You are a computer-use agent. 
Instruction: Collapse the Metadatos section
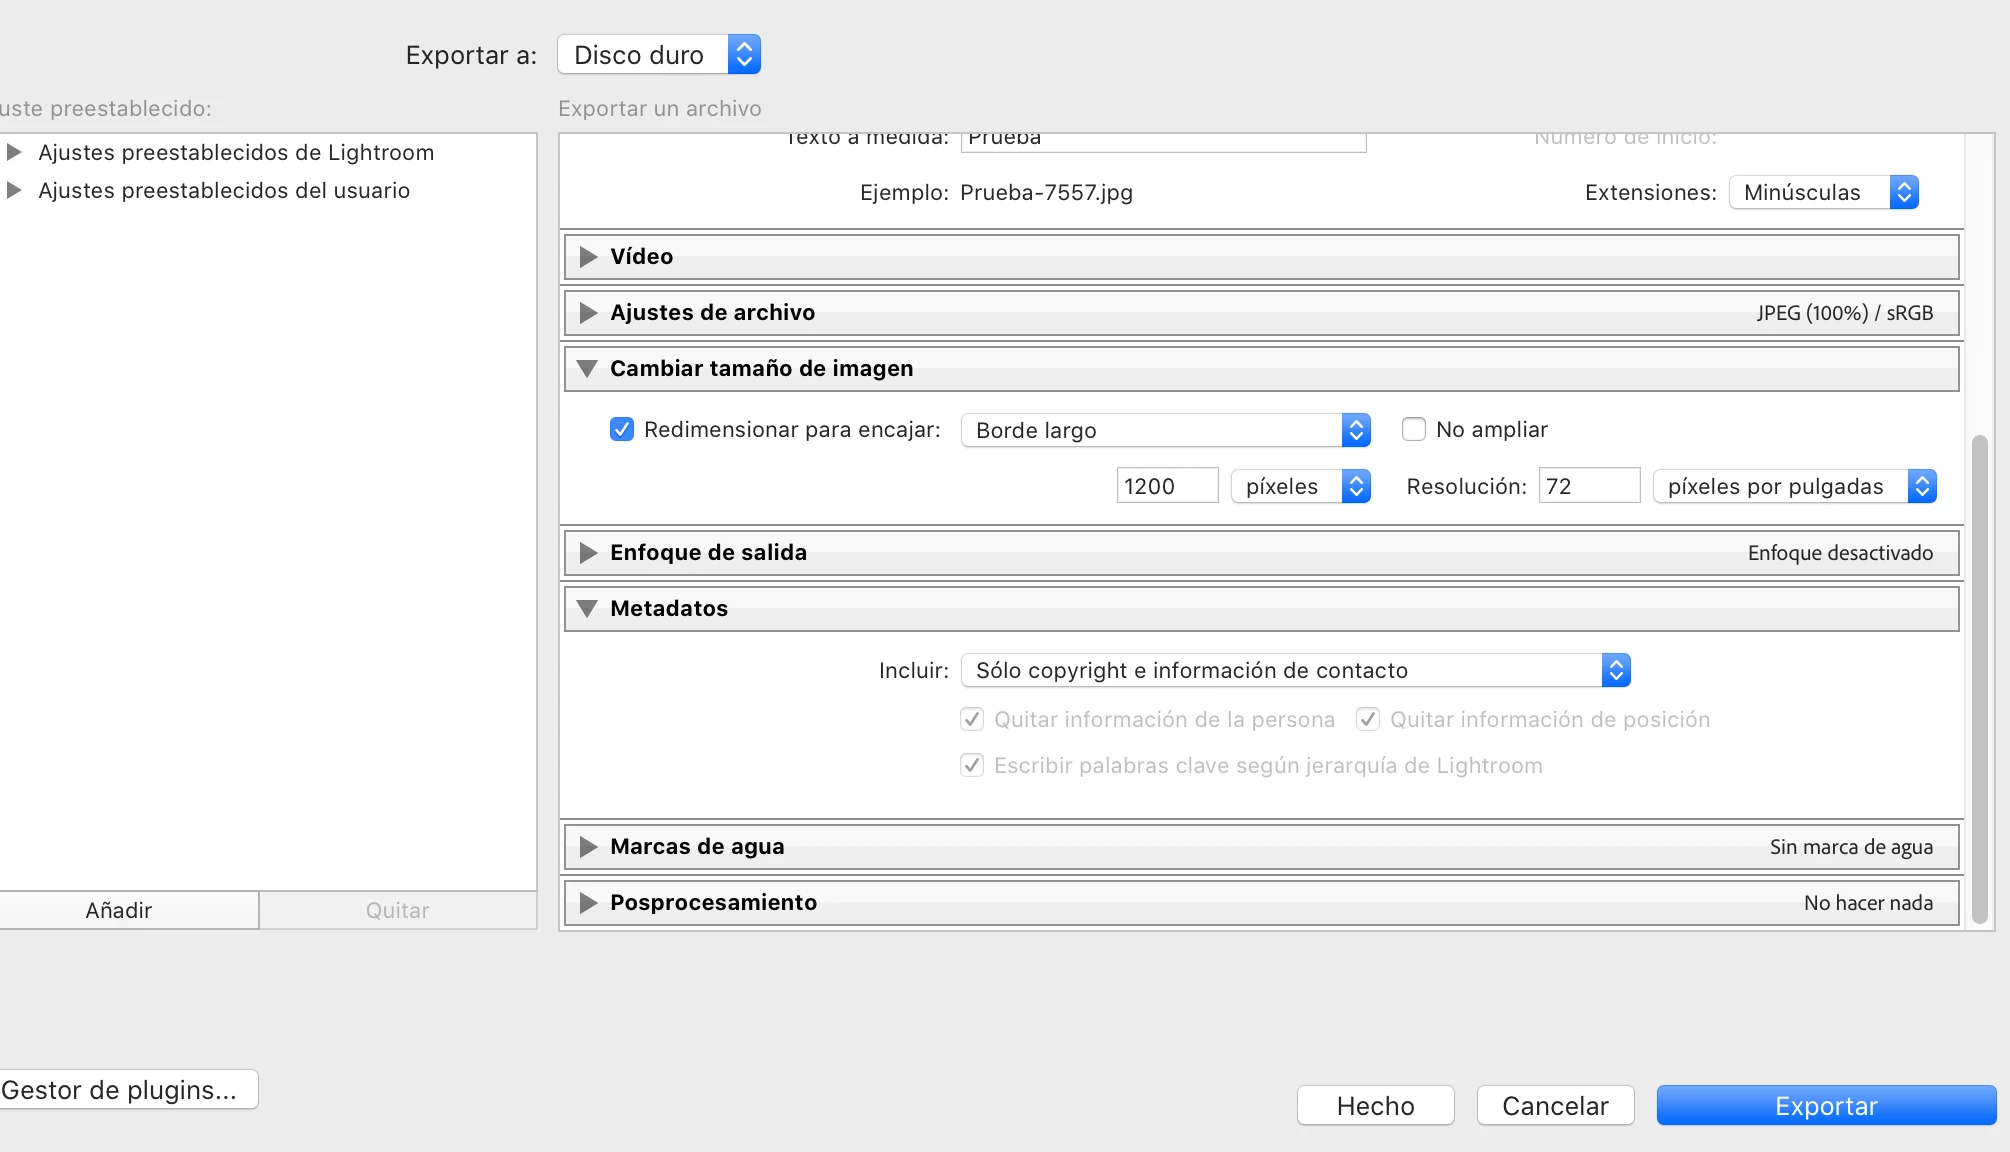coord(588,609)
